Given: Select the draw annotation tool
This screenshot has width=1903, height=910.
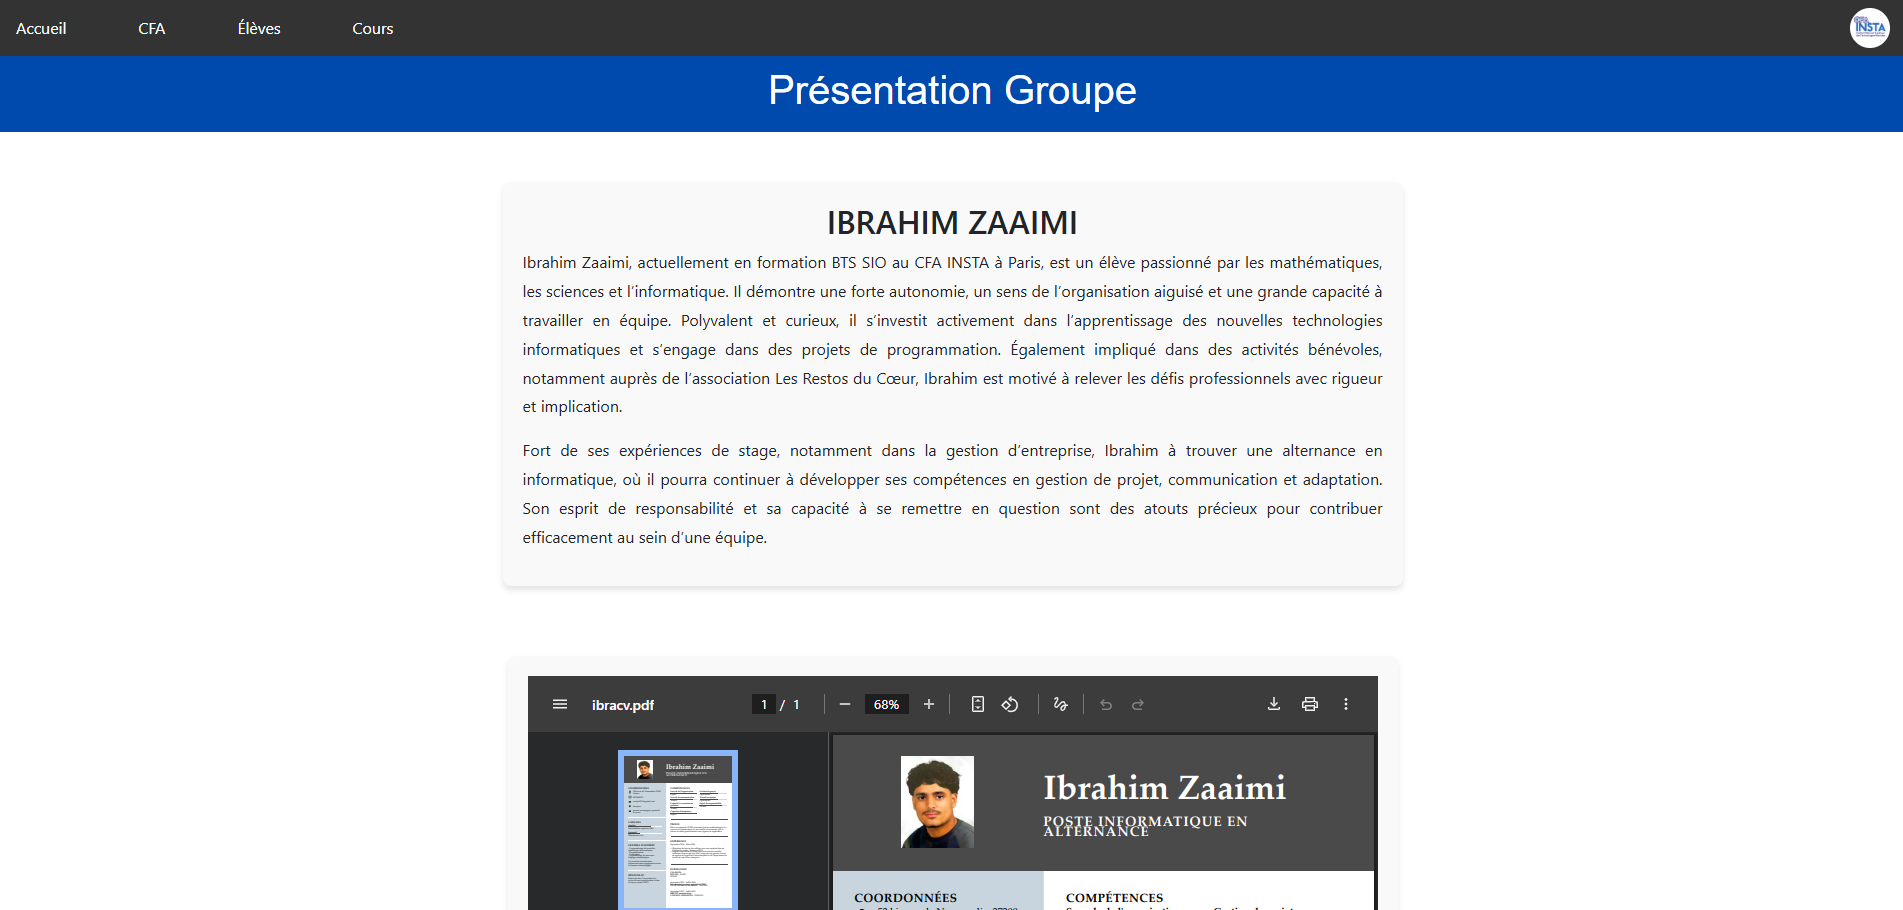Looking at the screenshot, I should pos(1061,704).
